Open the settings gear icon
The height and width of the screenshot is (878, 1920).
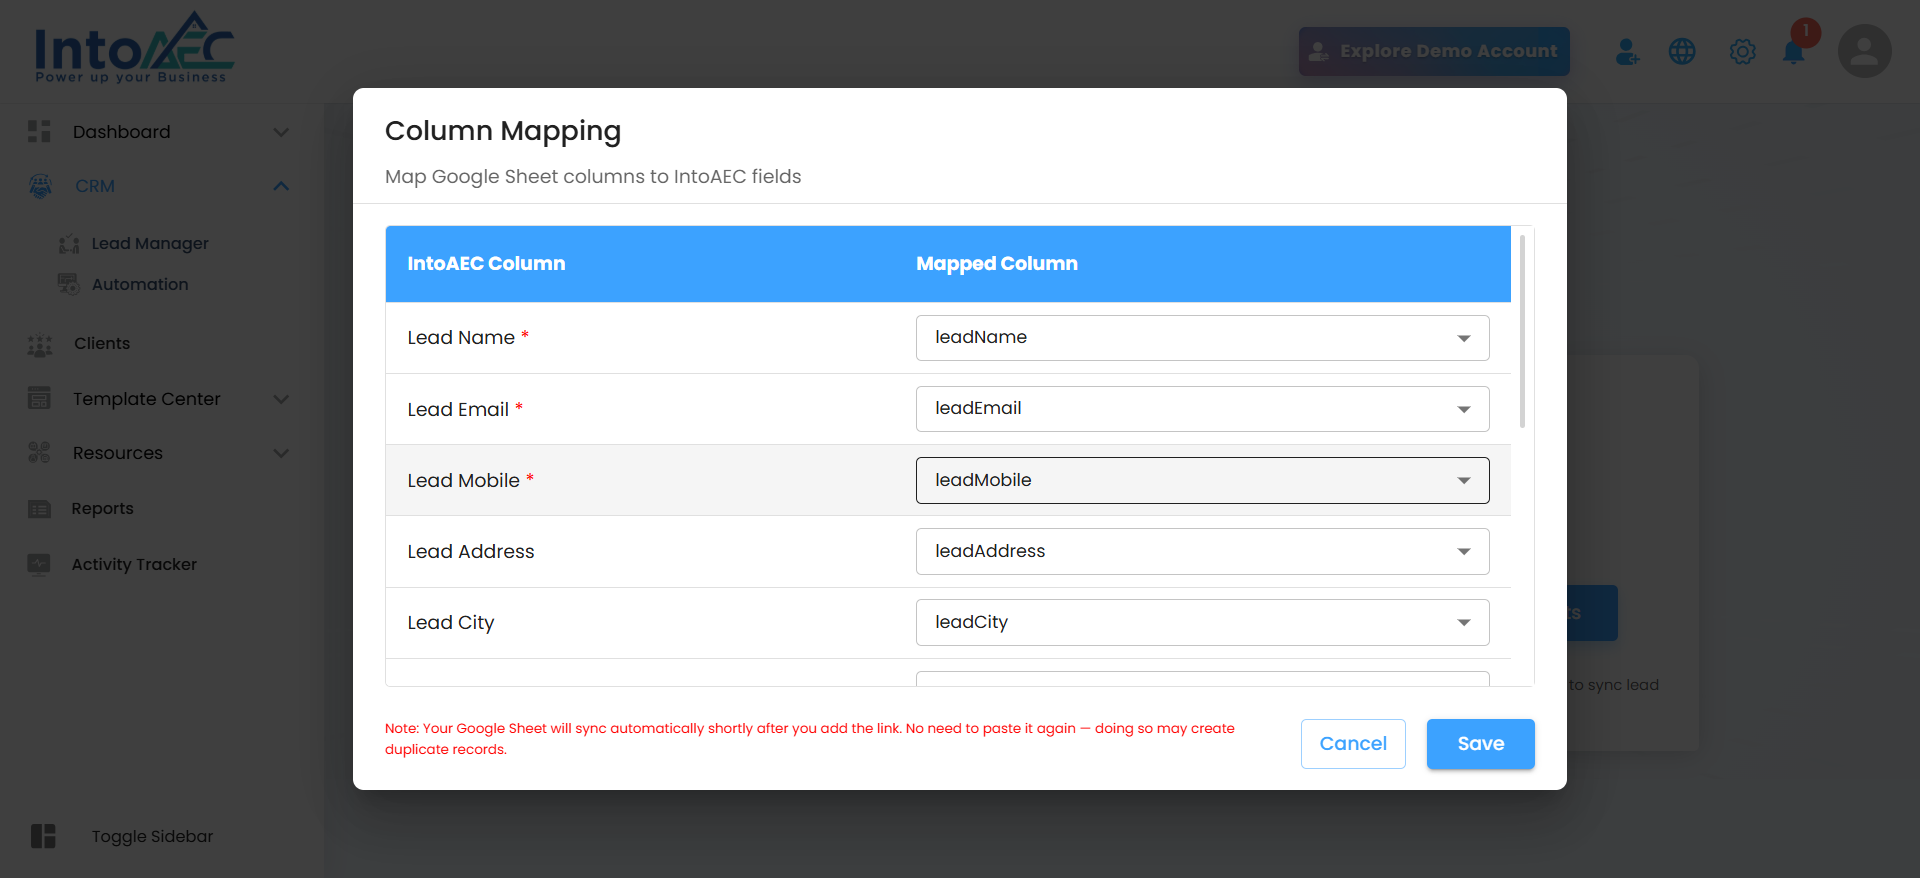(1742, 52)
